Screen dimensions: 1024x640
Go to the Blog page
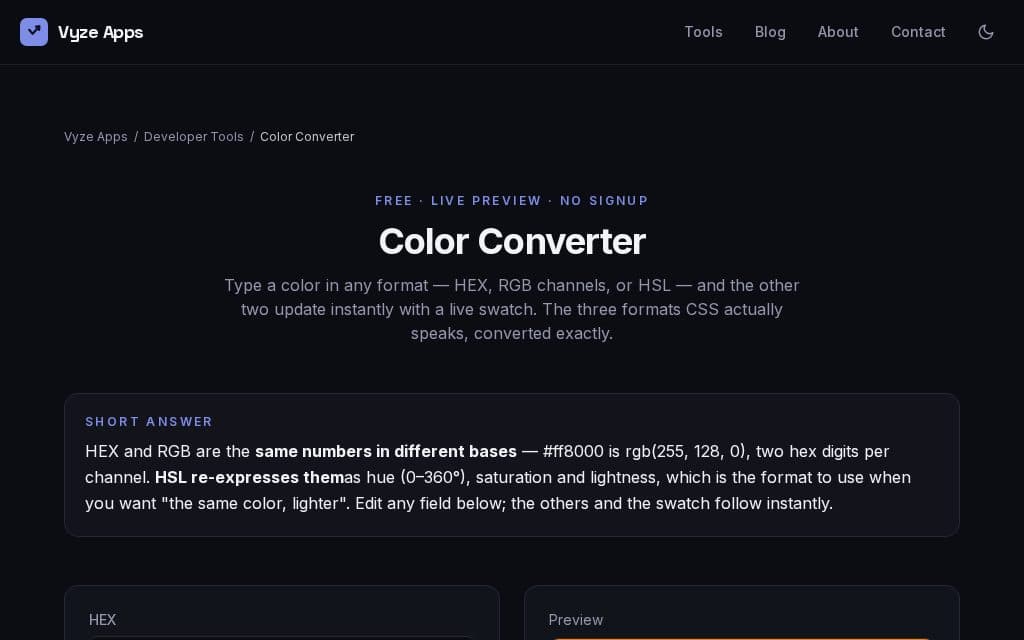770,32
